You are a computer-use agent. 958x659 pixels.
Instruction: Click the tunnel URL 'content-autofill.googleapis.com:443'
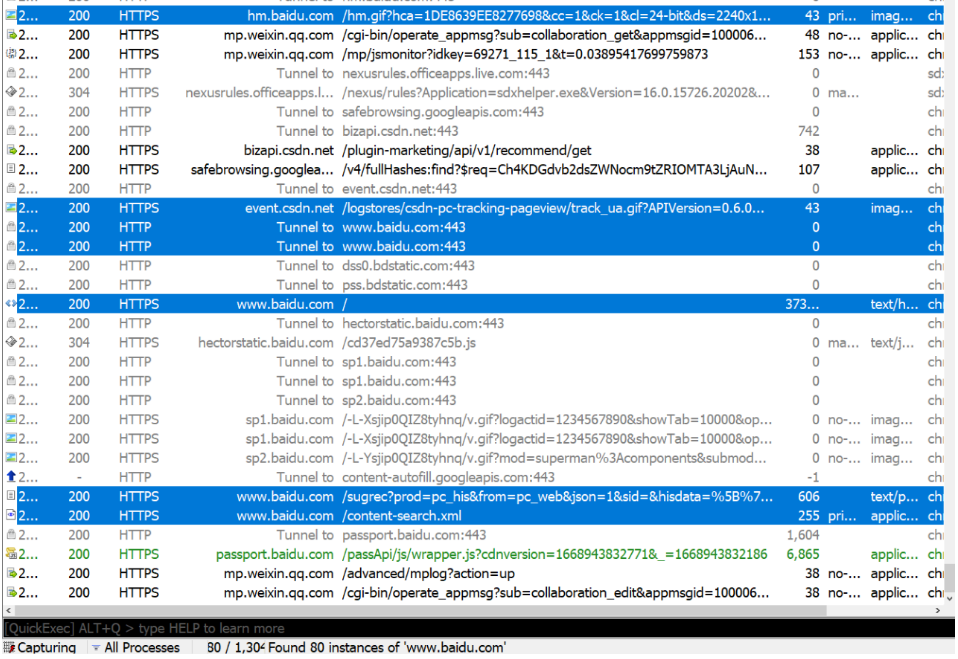click(448, 477)
